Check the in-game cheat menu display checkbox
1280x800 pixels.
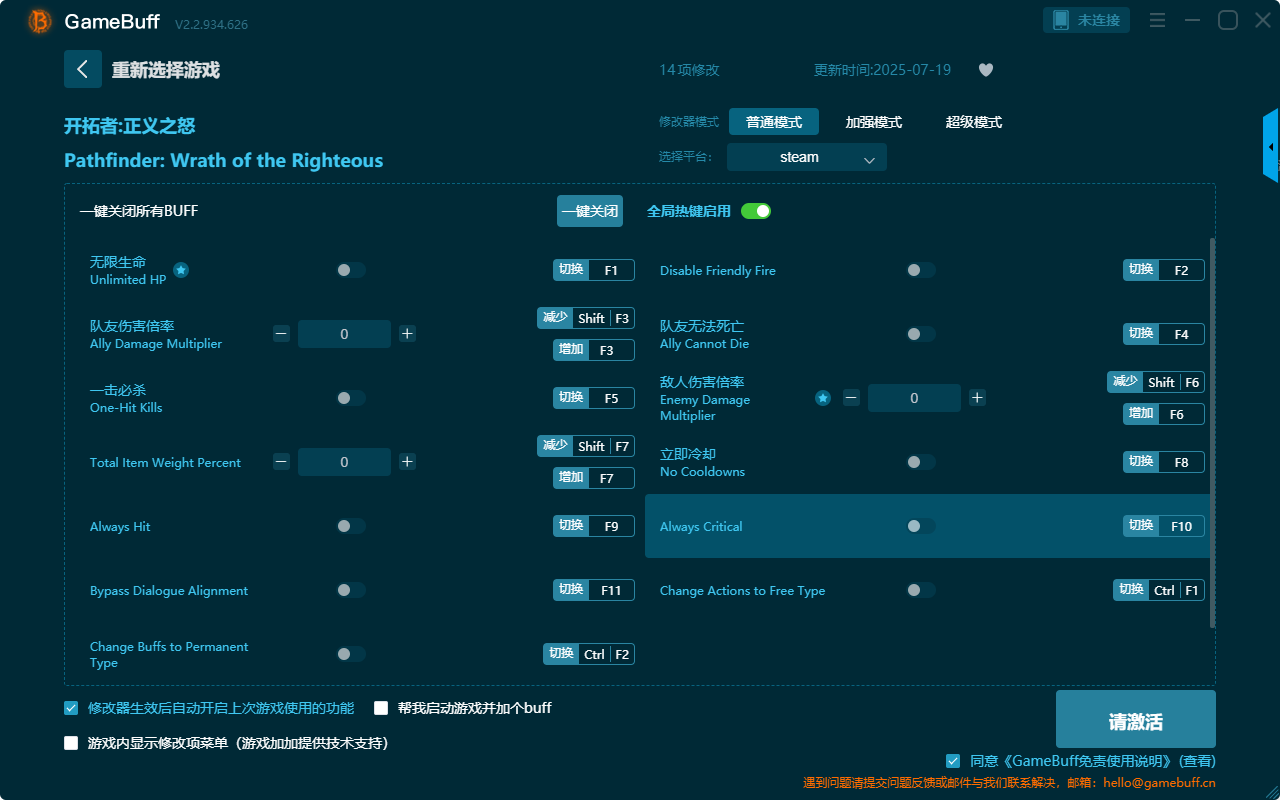pyautogui.click(x=71, y=743)
